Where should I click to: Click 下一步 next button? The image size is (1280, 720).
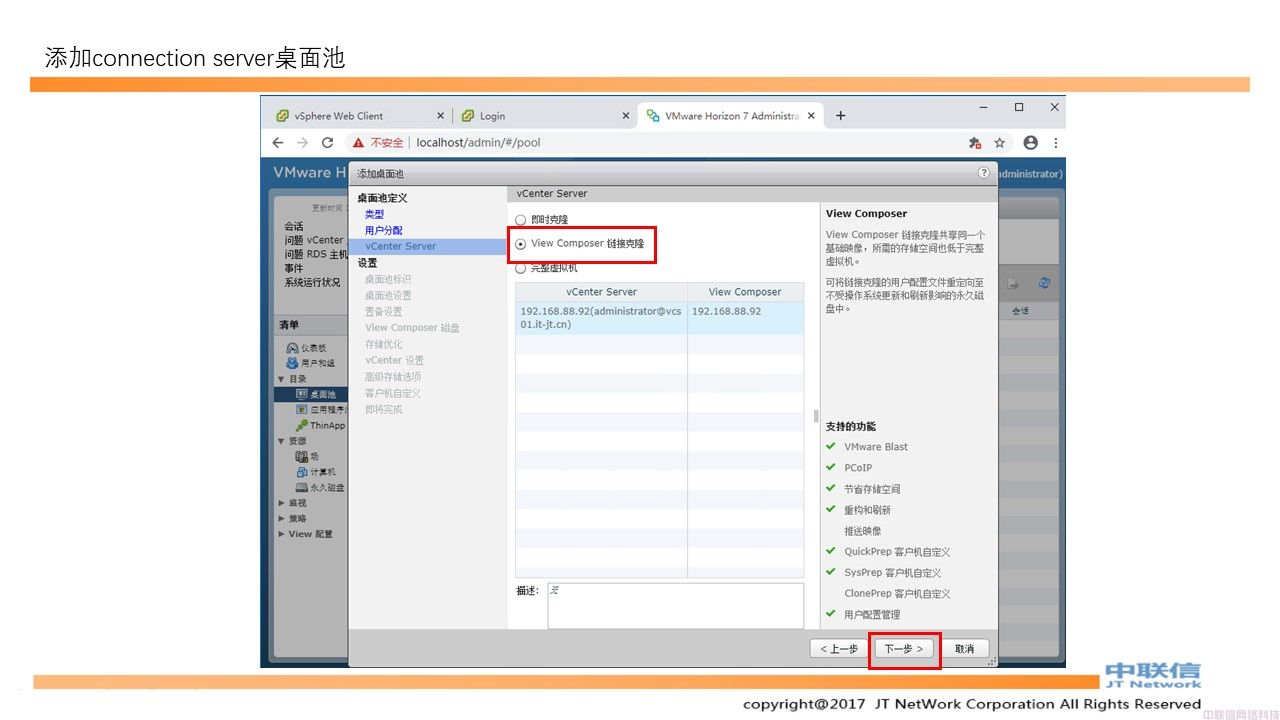904,649
